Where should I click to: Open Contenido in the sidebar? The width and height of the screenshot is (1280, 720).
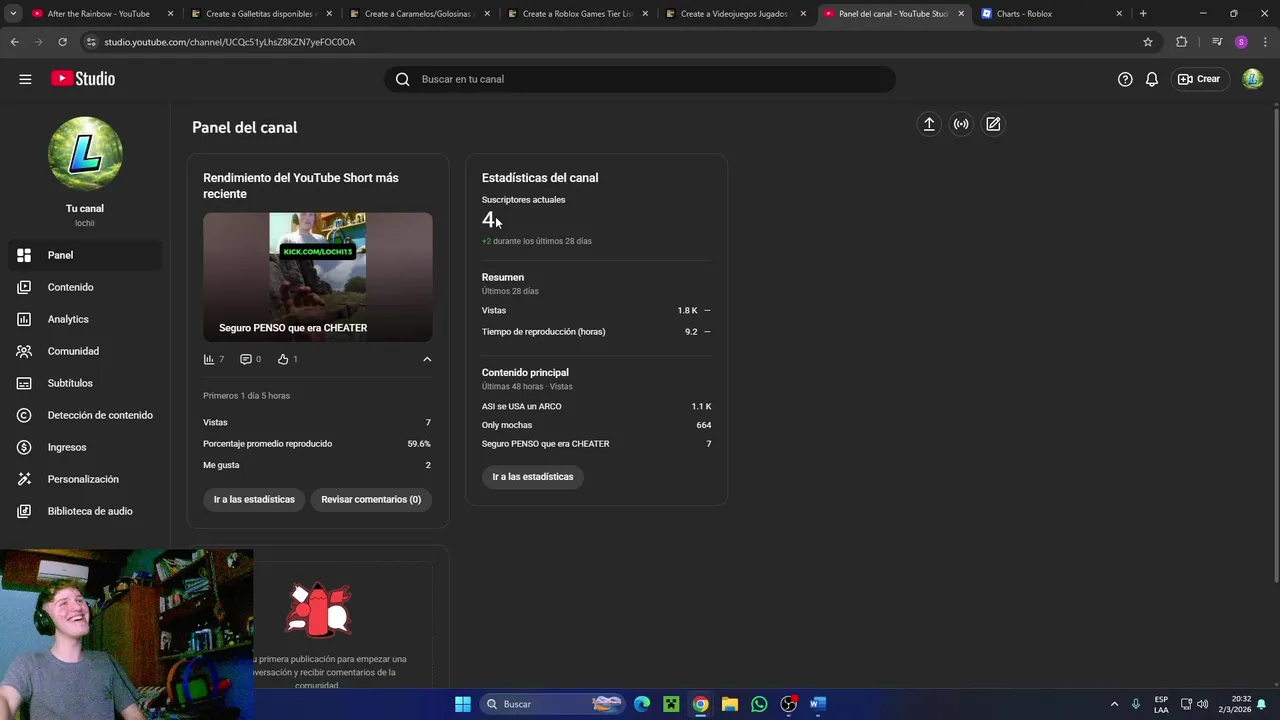(85, 287)
